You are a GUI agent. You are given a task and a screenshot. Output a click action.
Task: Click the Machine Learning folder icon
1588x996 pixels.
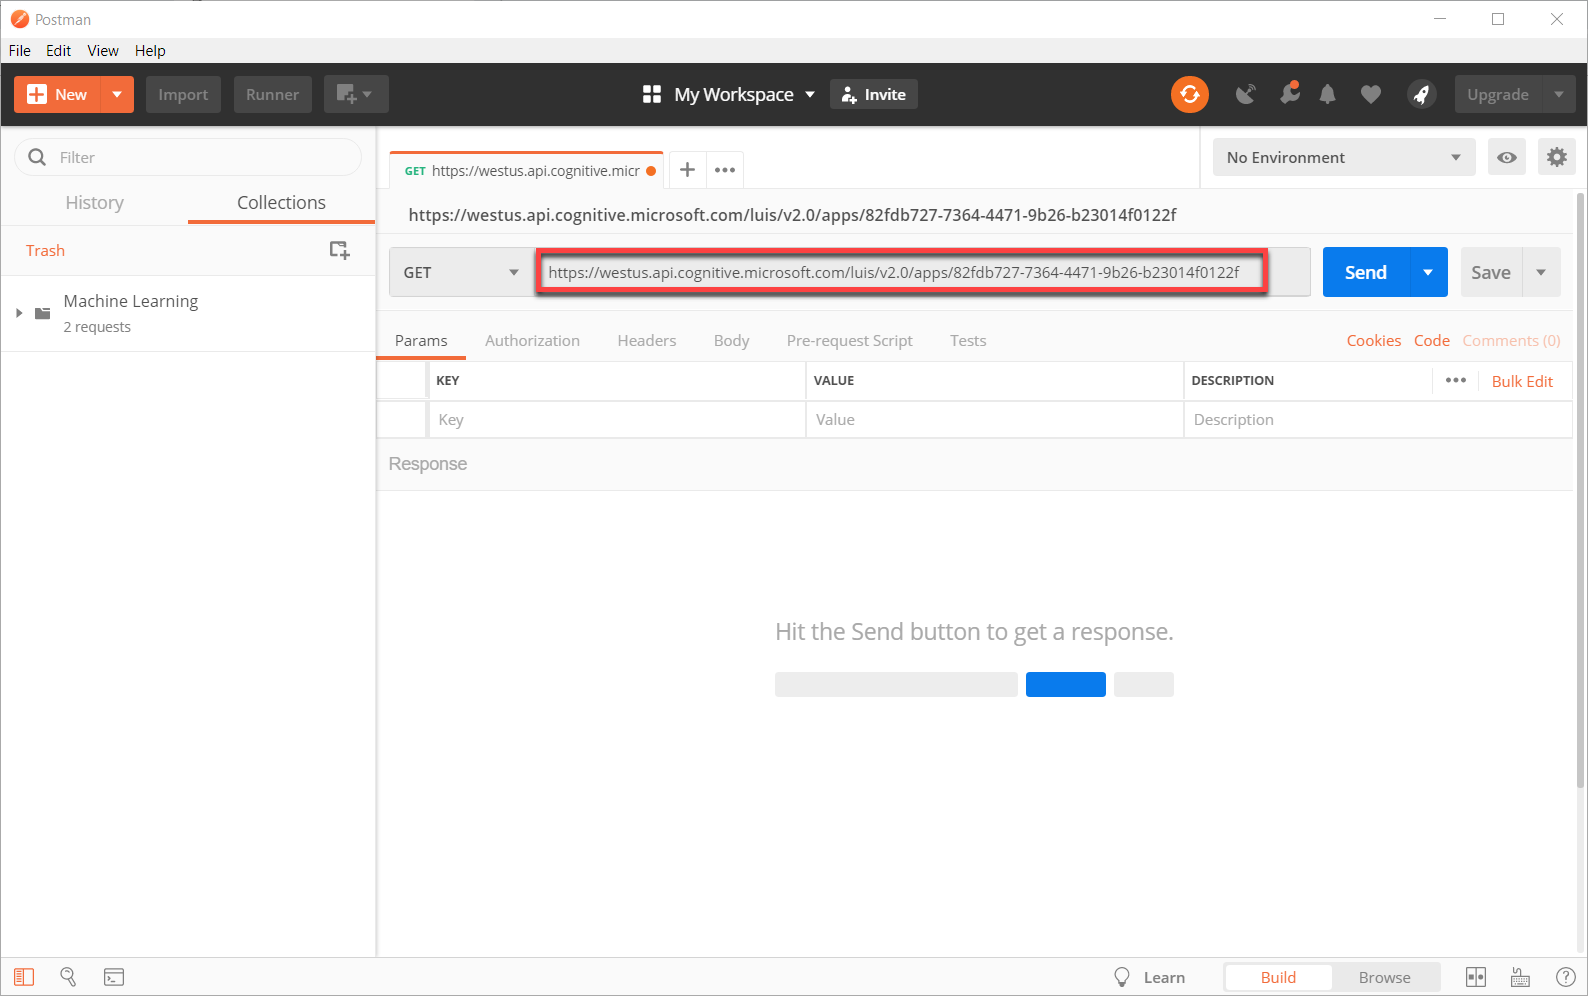click(x=42, y=313)
